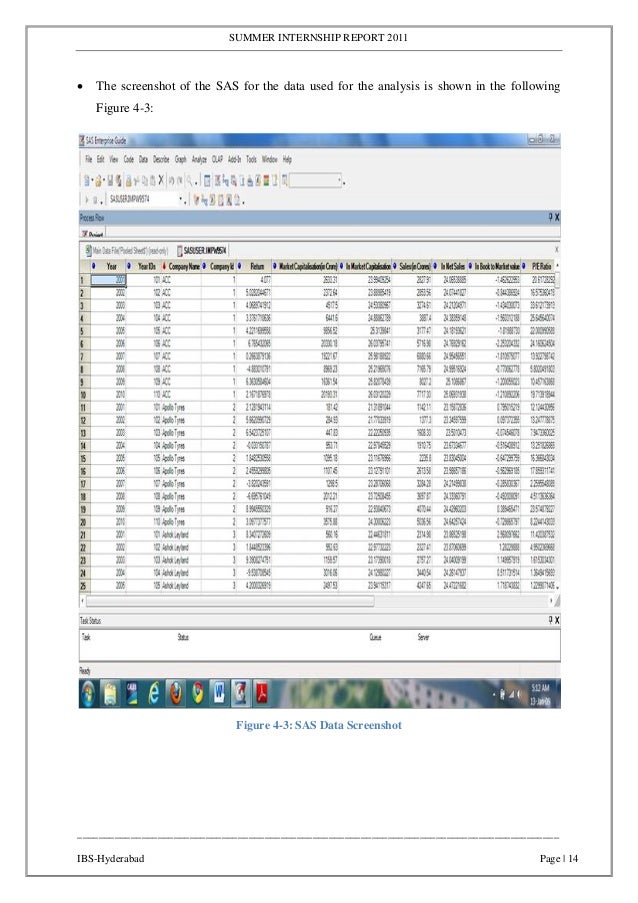The height and width of the screenshot is (903, 638).
Task: Click the grid's scroll-right arrow
Action: click(551, 601)
